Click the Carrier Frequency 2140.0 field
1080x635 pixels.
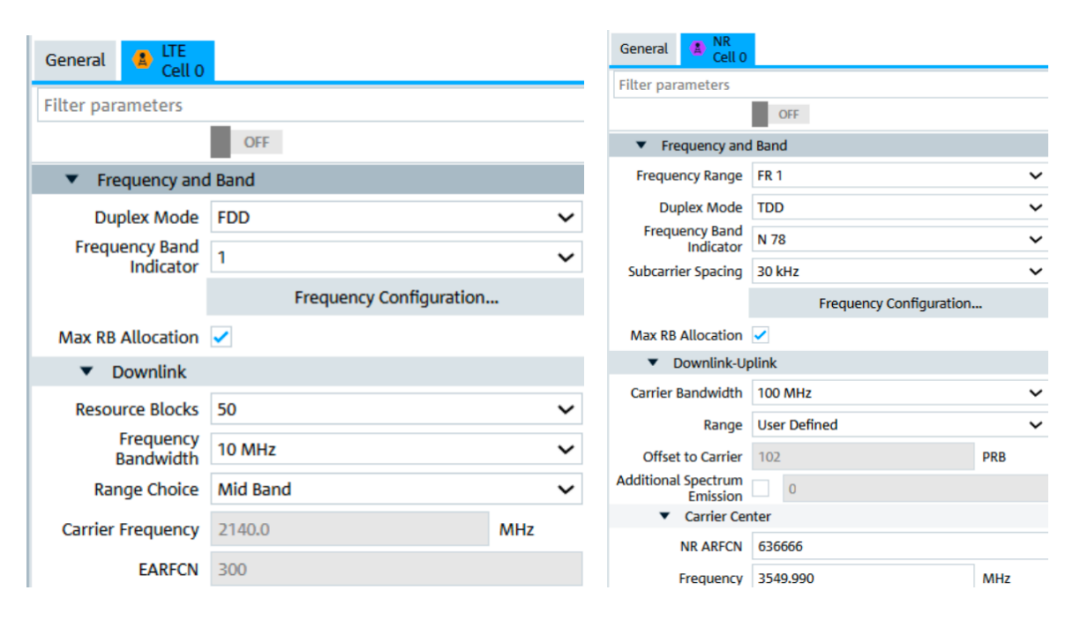350,530
